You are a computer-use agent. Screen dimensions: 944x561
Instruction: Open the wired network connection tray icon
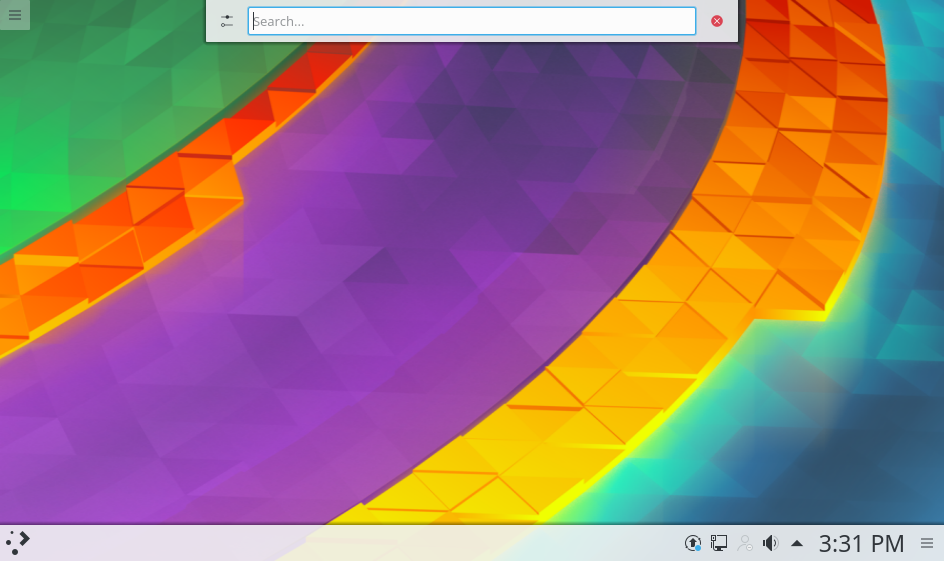point(719,543)
